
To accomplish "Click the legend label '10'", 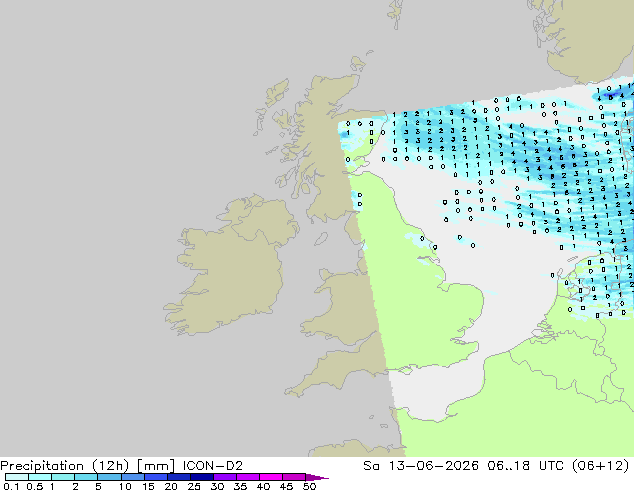I will [x=125, y=486].
